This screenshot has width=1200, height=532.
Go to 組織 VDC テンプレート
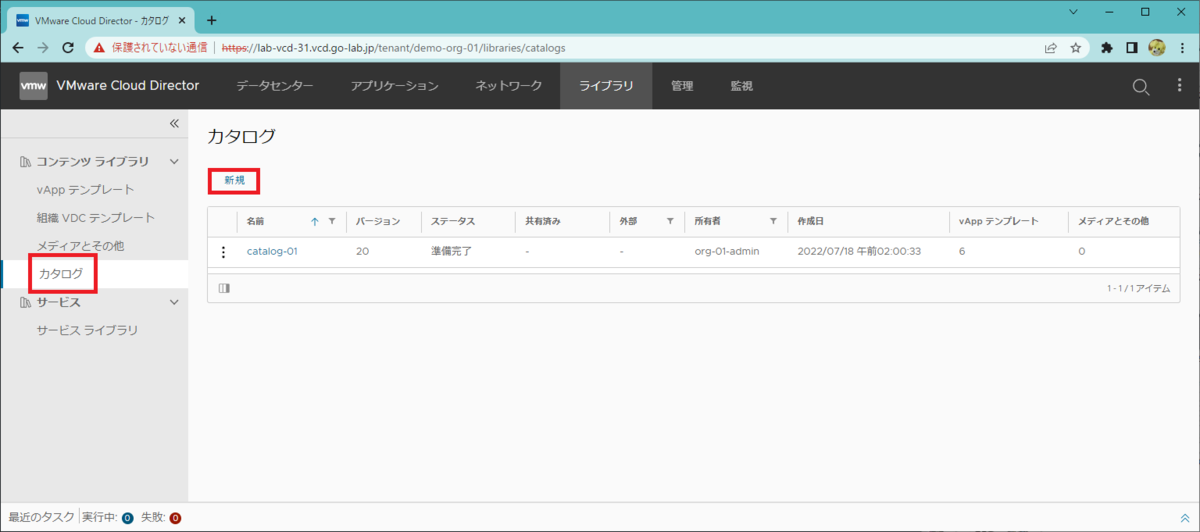click(96, 217)
